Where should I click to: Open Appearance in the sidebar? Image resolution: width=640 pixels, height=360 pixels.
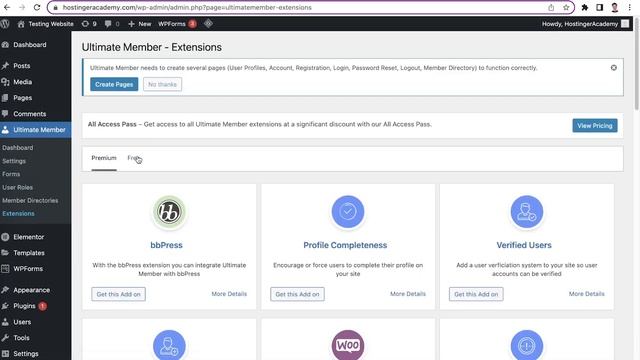[31, 290]
